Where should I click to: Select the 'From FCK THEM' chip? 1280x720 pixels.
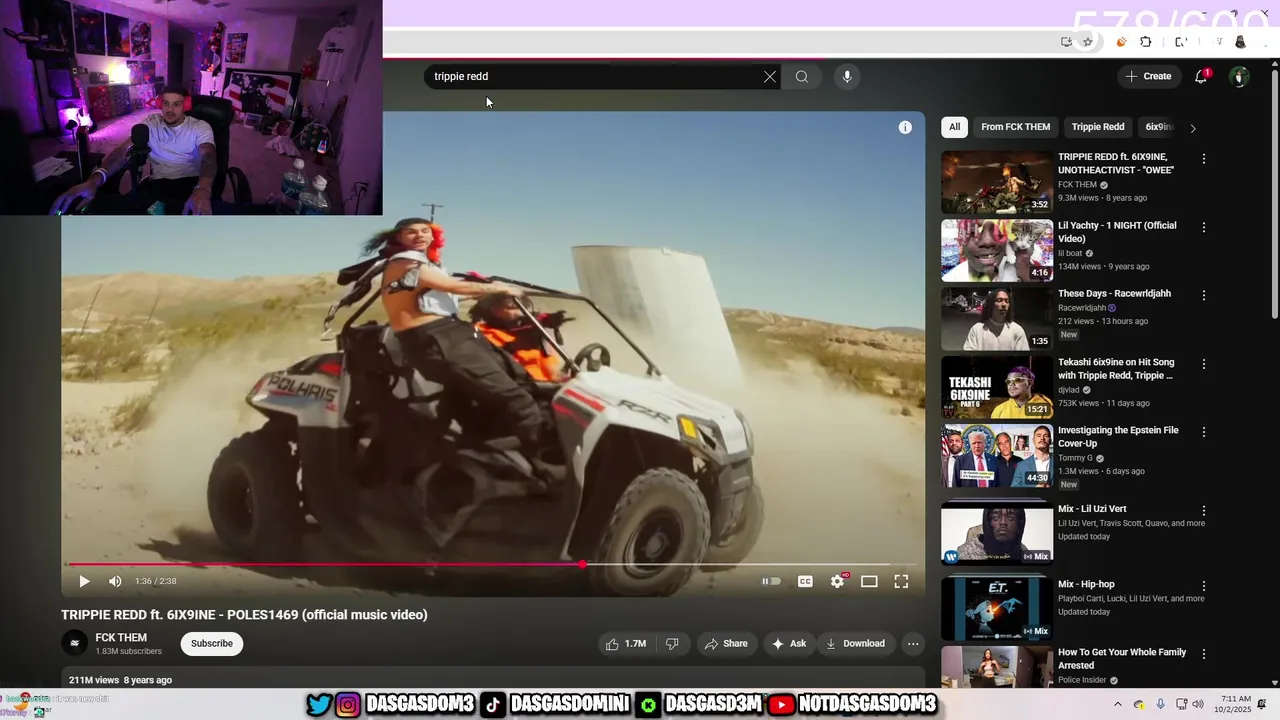(x=1016, y=127)
